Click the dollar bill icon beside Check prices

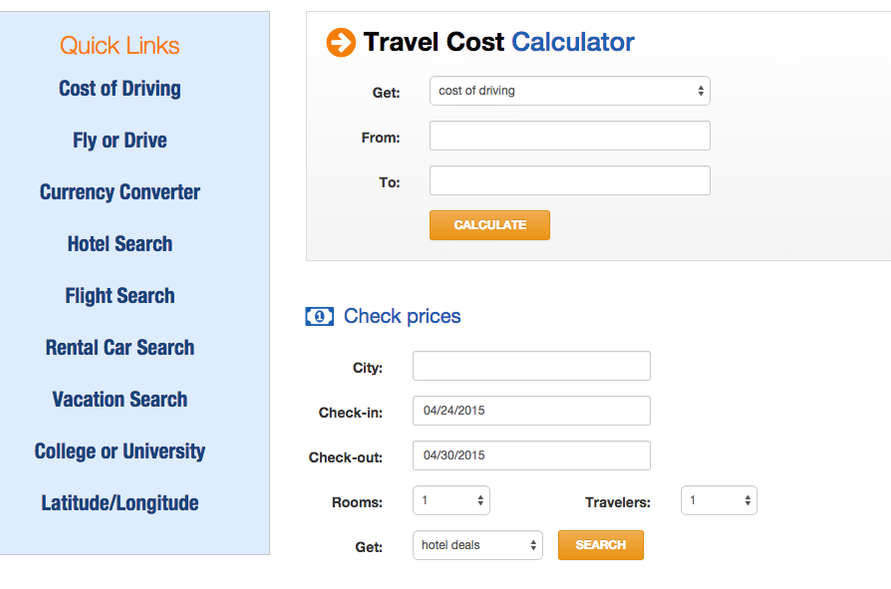point(319,316)
